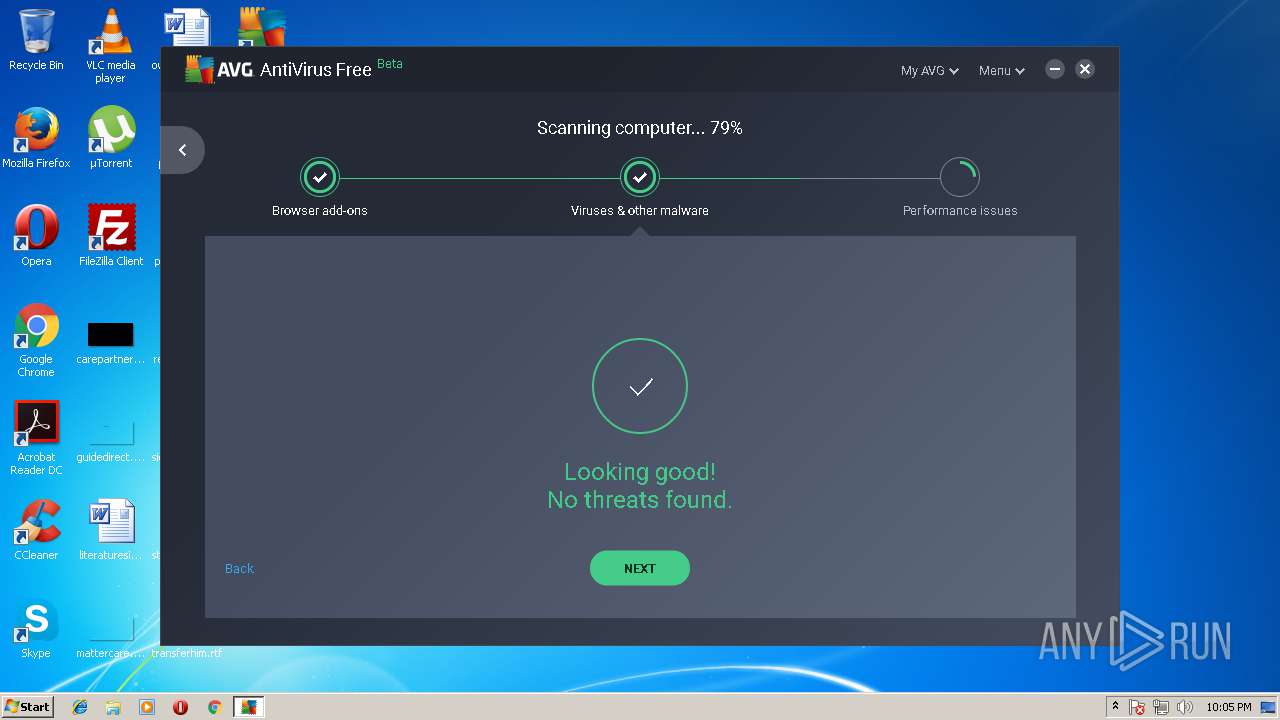Select the Google Chrome desktop shortcut
This screenshot has height=720, width=1280.
36,340
